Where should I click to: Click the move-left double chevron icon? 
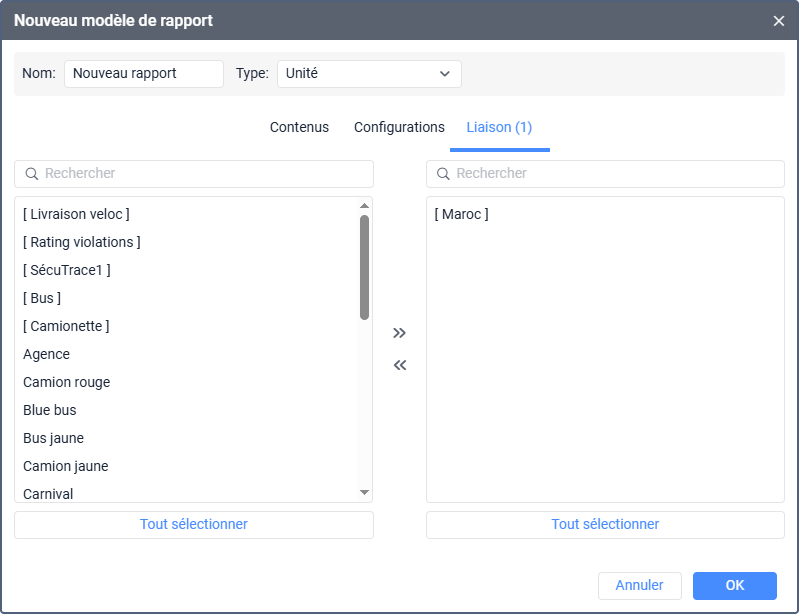click(x=400, y=365)
